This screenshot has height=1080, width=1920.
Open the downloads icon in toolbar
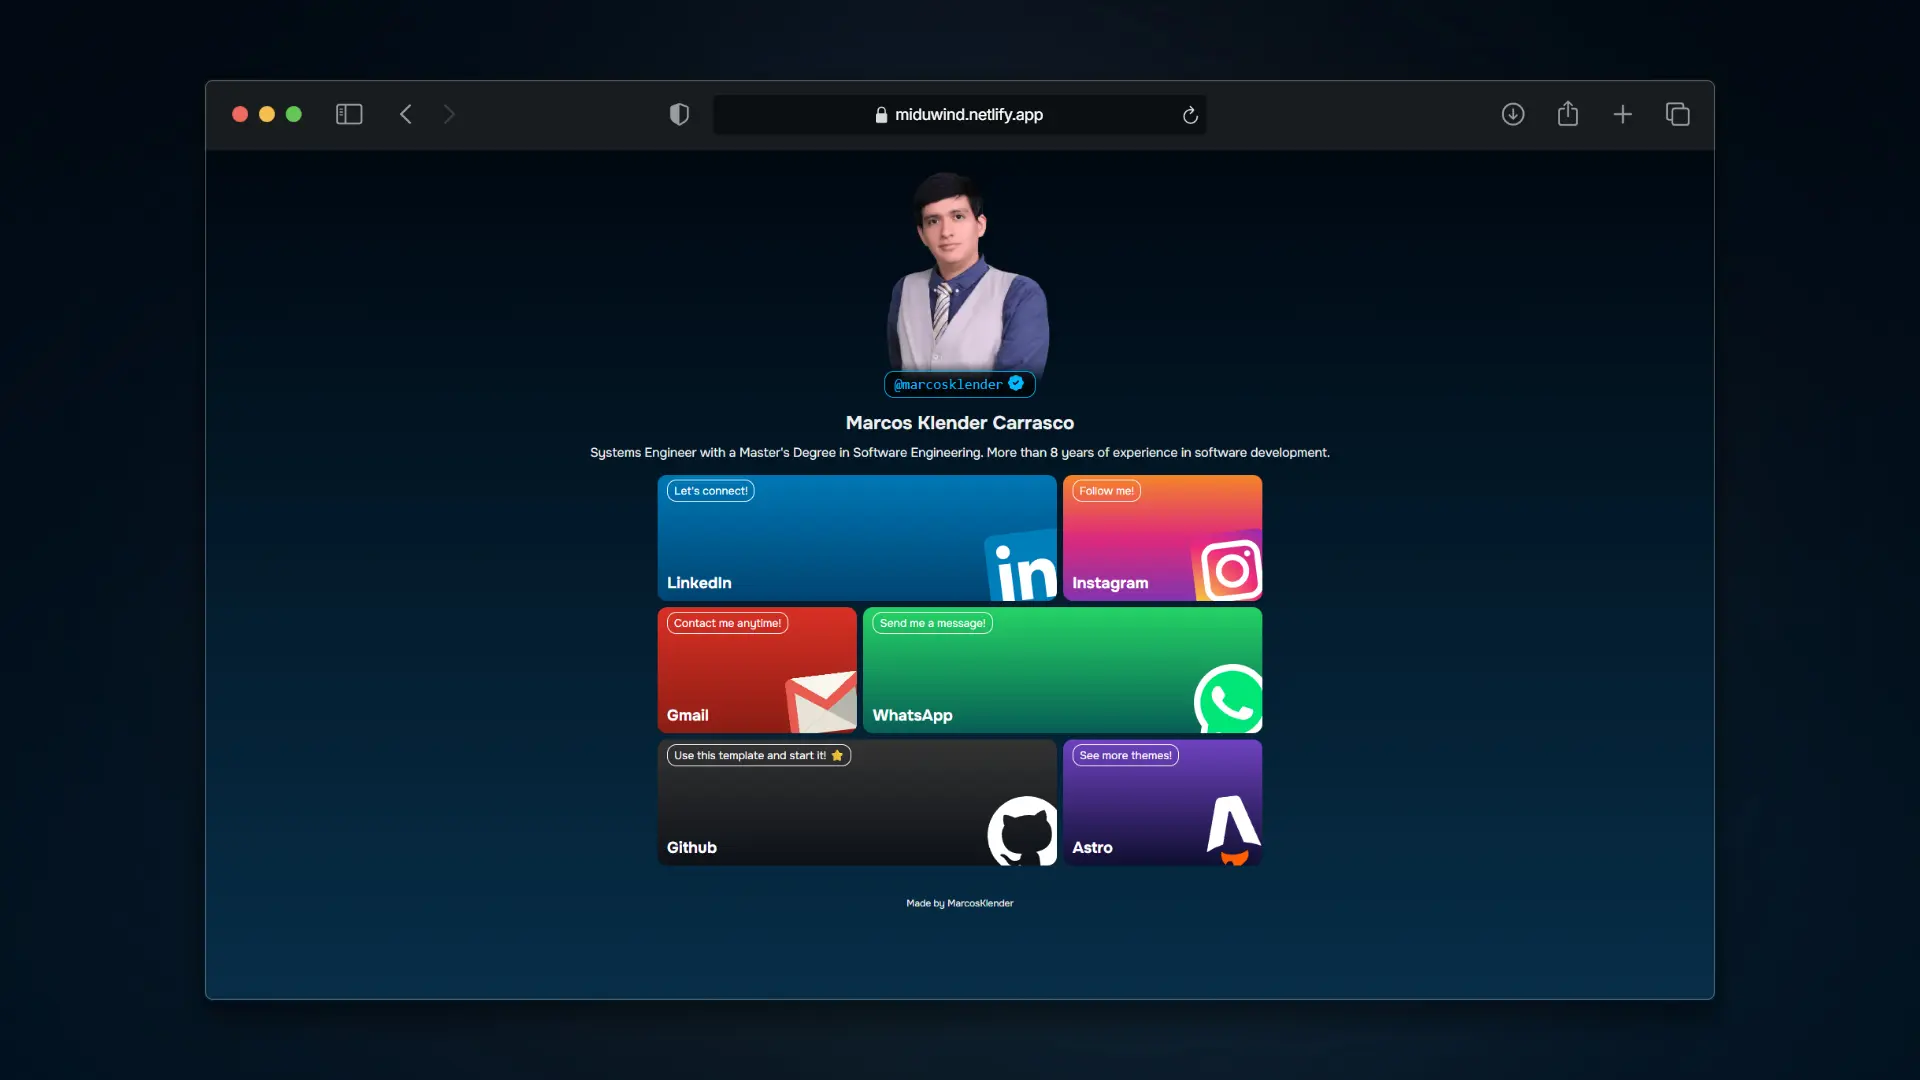(x=1513, y=114)
